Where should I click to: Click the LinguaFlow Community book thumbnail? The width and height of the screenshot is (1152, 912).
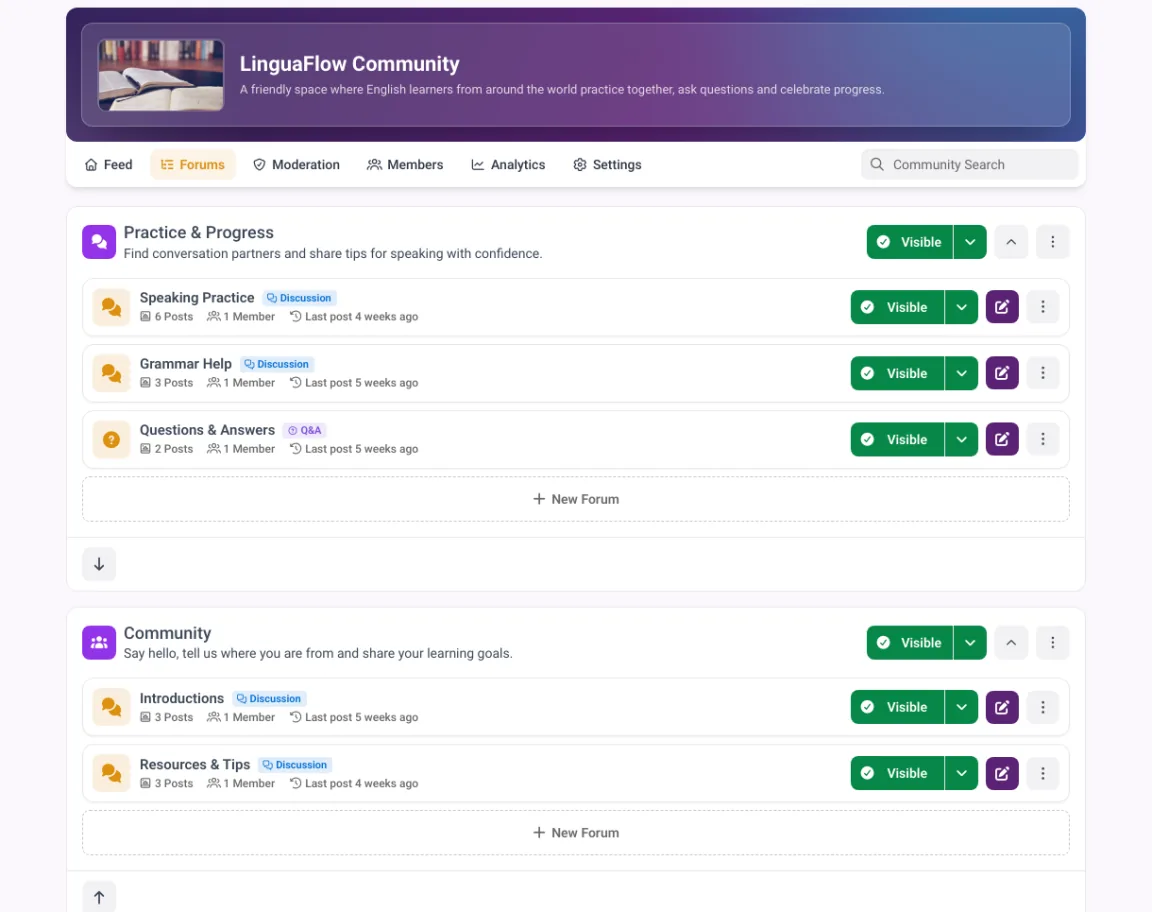coord(161,75)
